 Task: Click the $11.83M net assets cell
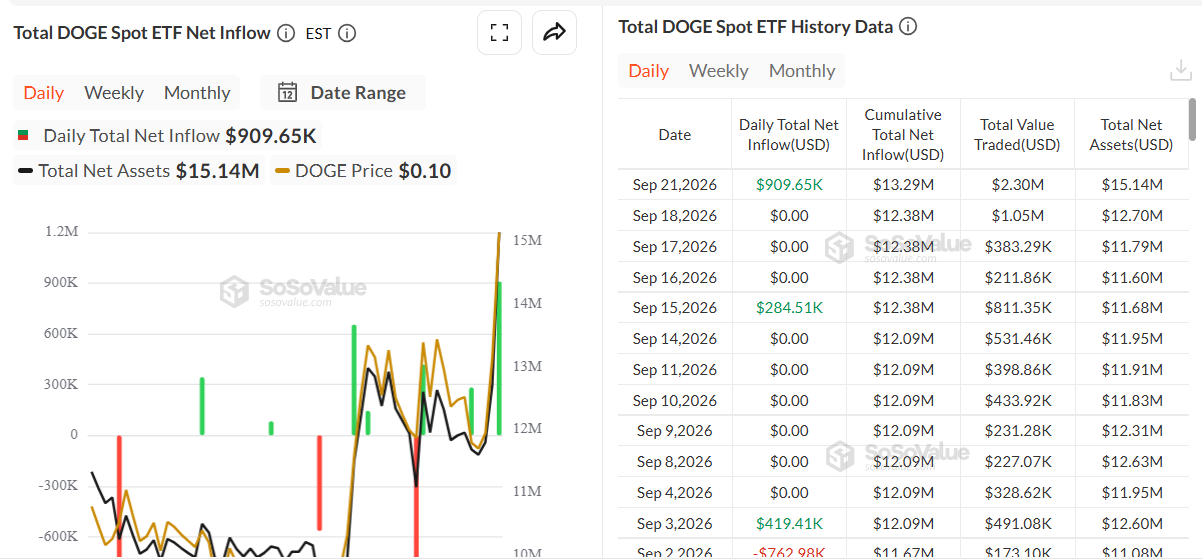[1131, 401]
